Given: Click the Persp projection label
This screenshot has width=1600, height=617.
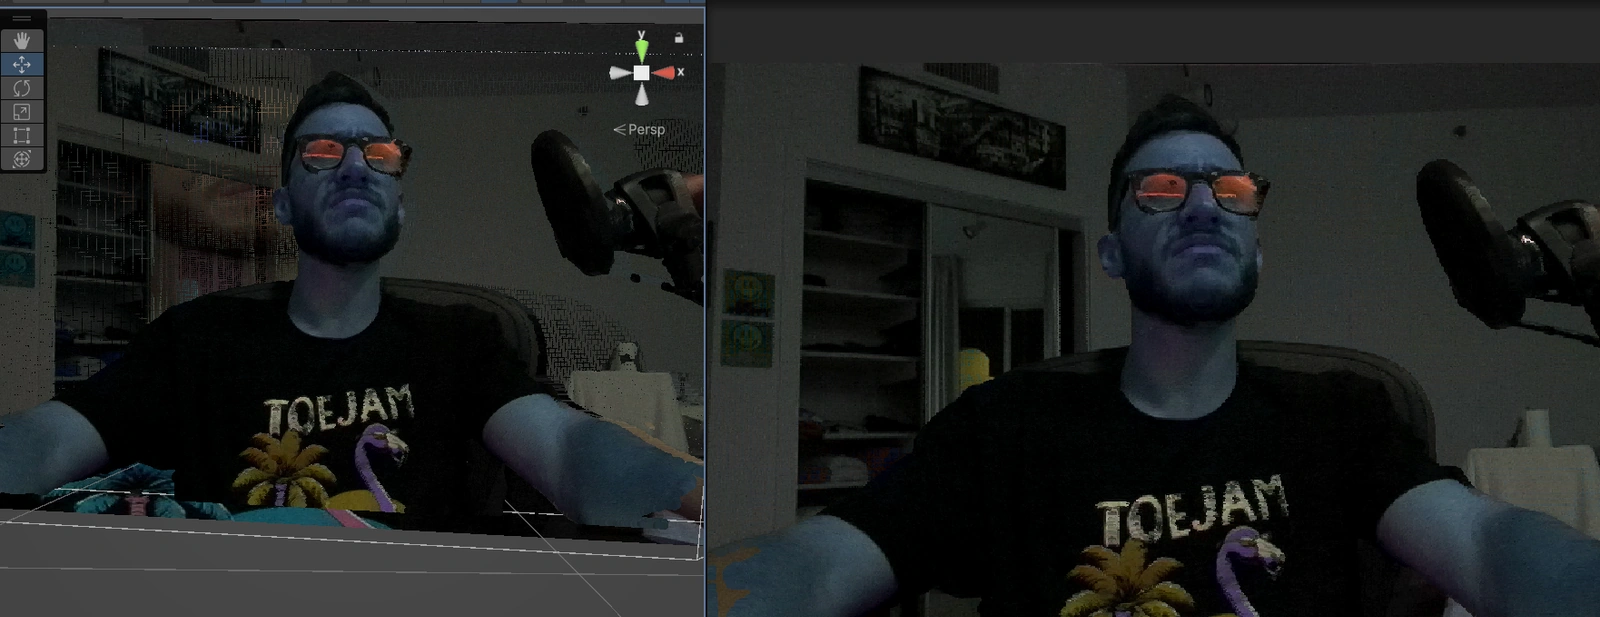Looking at the screenshot, I should [640, 129].
